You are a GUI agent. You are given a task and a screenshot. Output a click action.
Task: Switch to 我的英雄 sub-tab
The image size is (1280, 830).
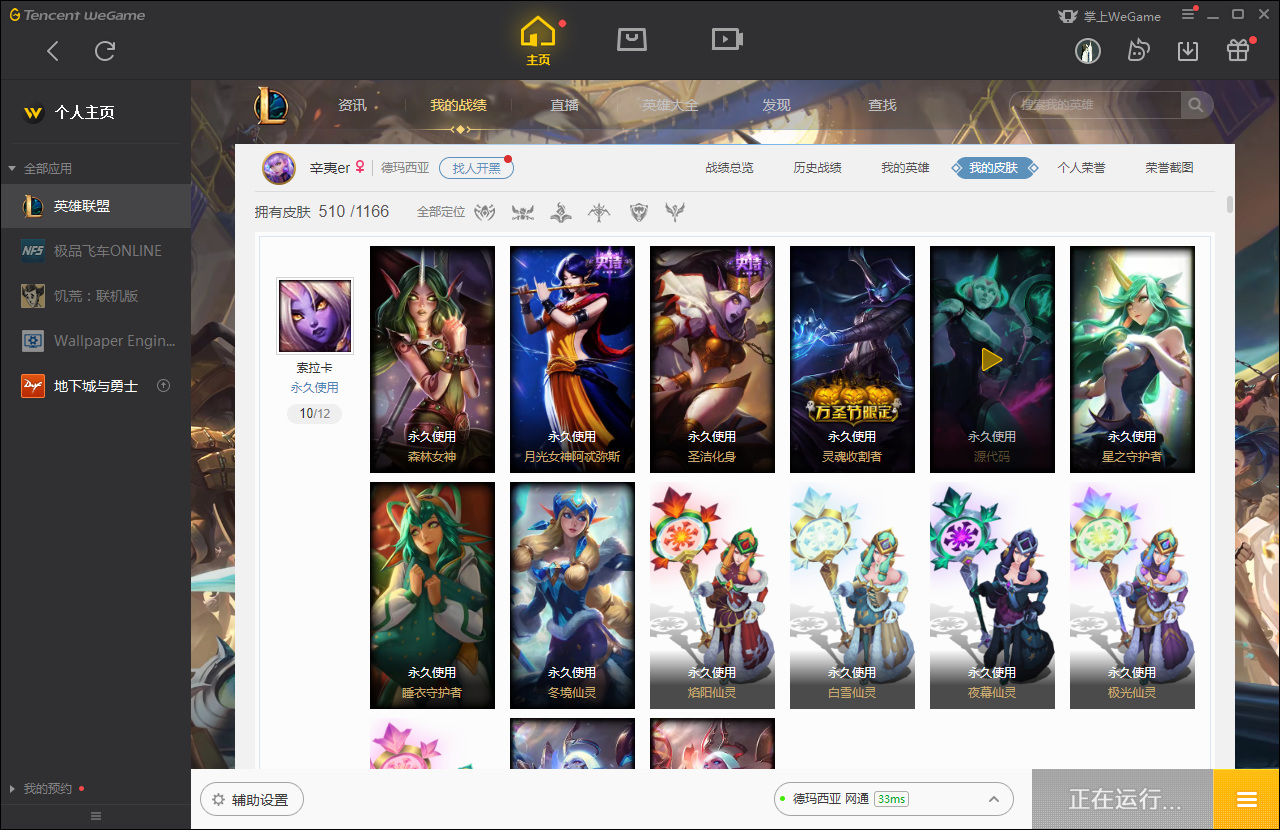[905, 168]
